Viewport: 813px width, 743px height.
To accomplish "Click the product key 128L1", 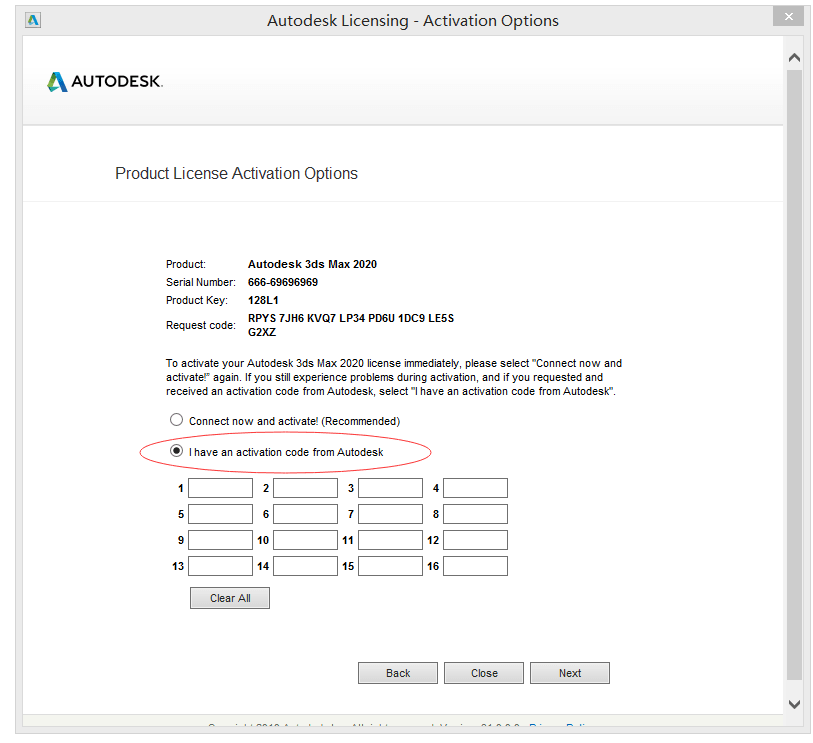I will point(263,300).
